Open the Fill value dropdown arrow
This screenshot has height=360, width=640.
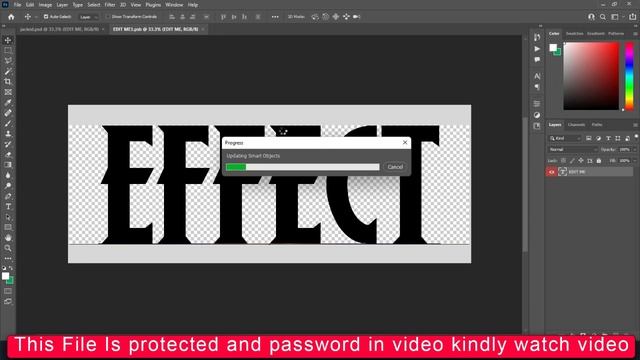[x=635, y=161]
